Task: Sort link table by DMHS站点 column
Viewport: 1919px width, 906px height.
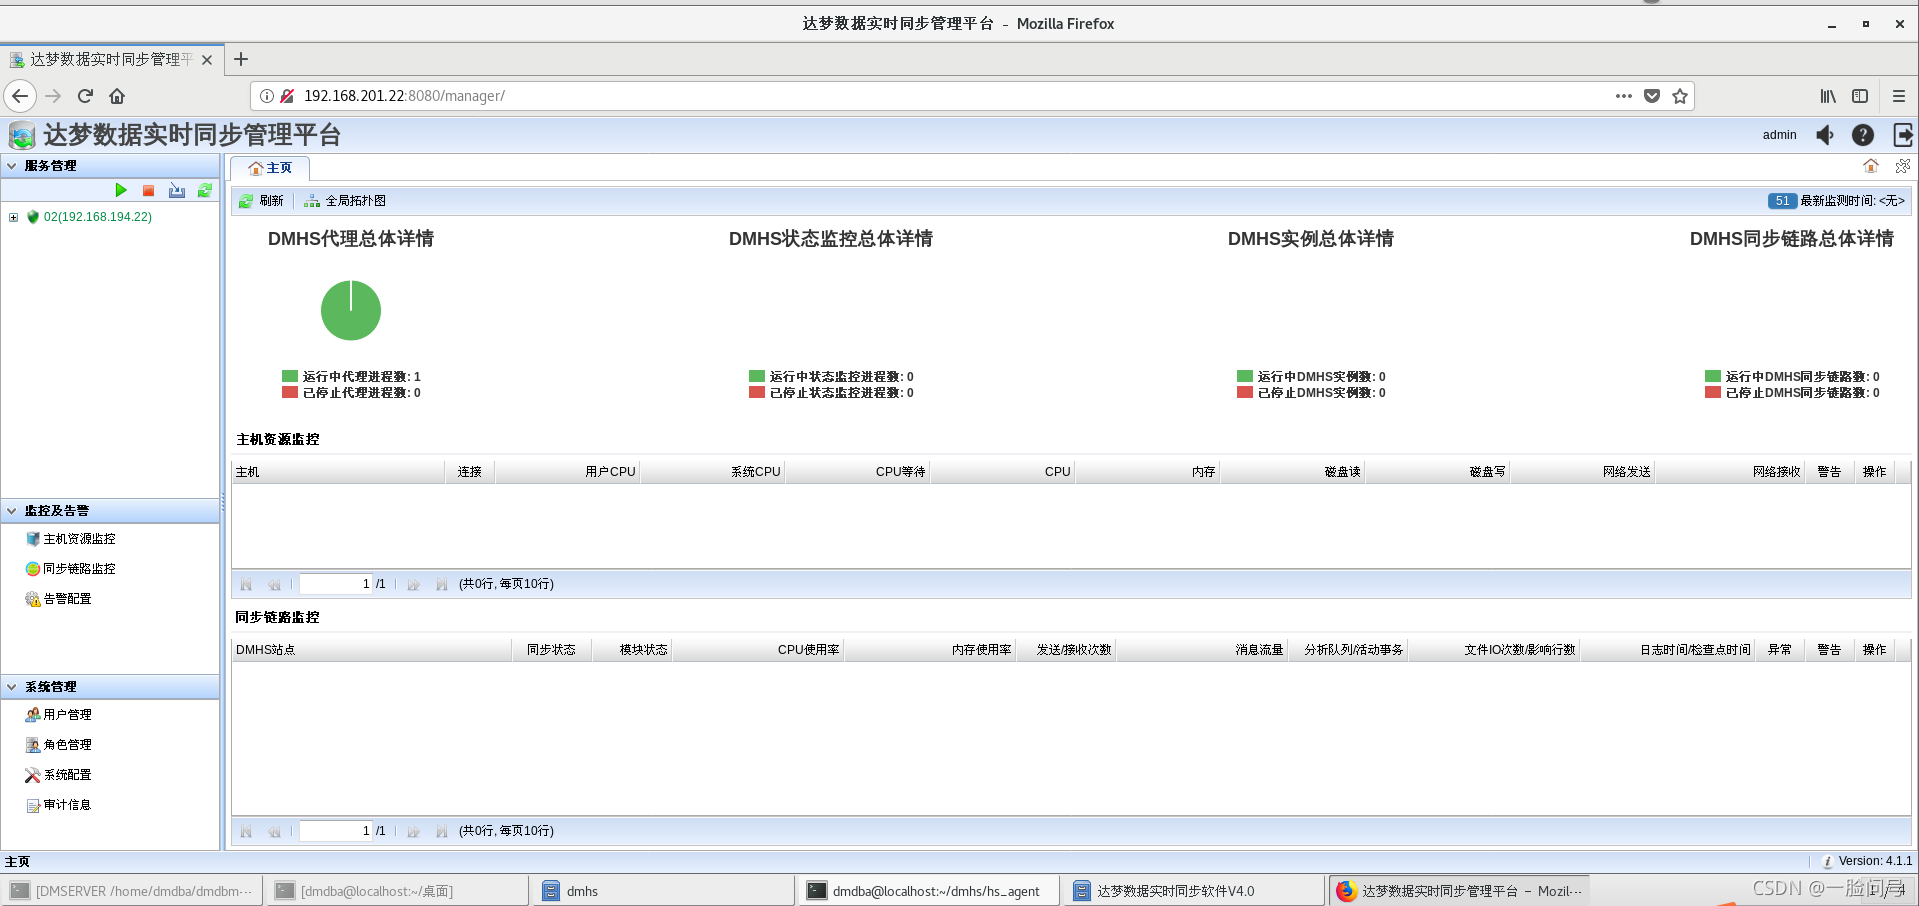Action: click(x=371, y=650)
